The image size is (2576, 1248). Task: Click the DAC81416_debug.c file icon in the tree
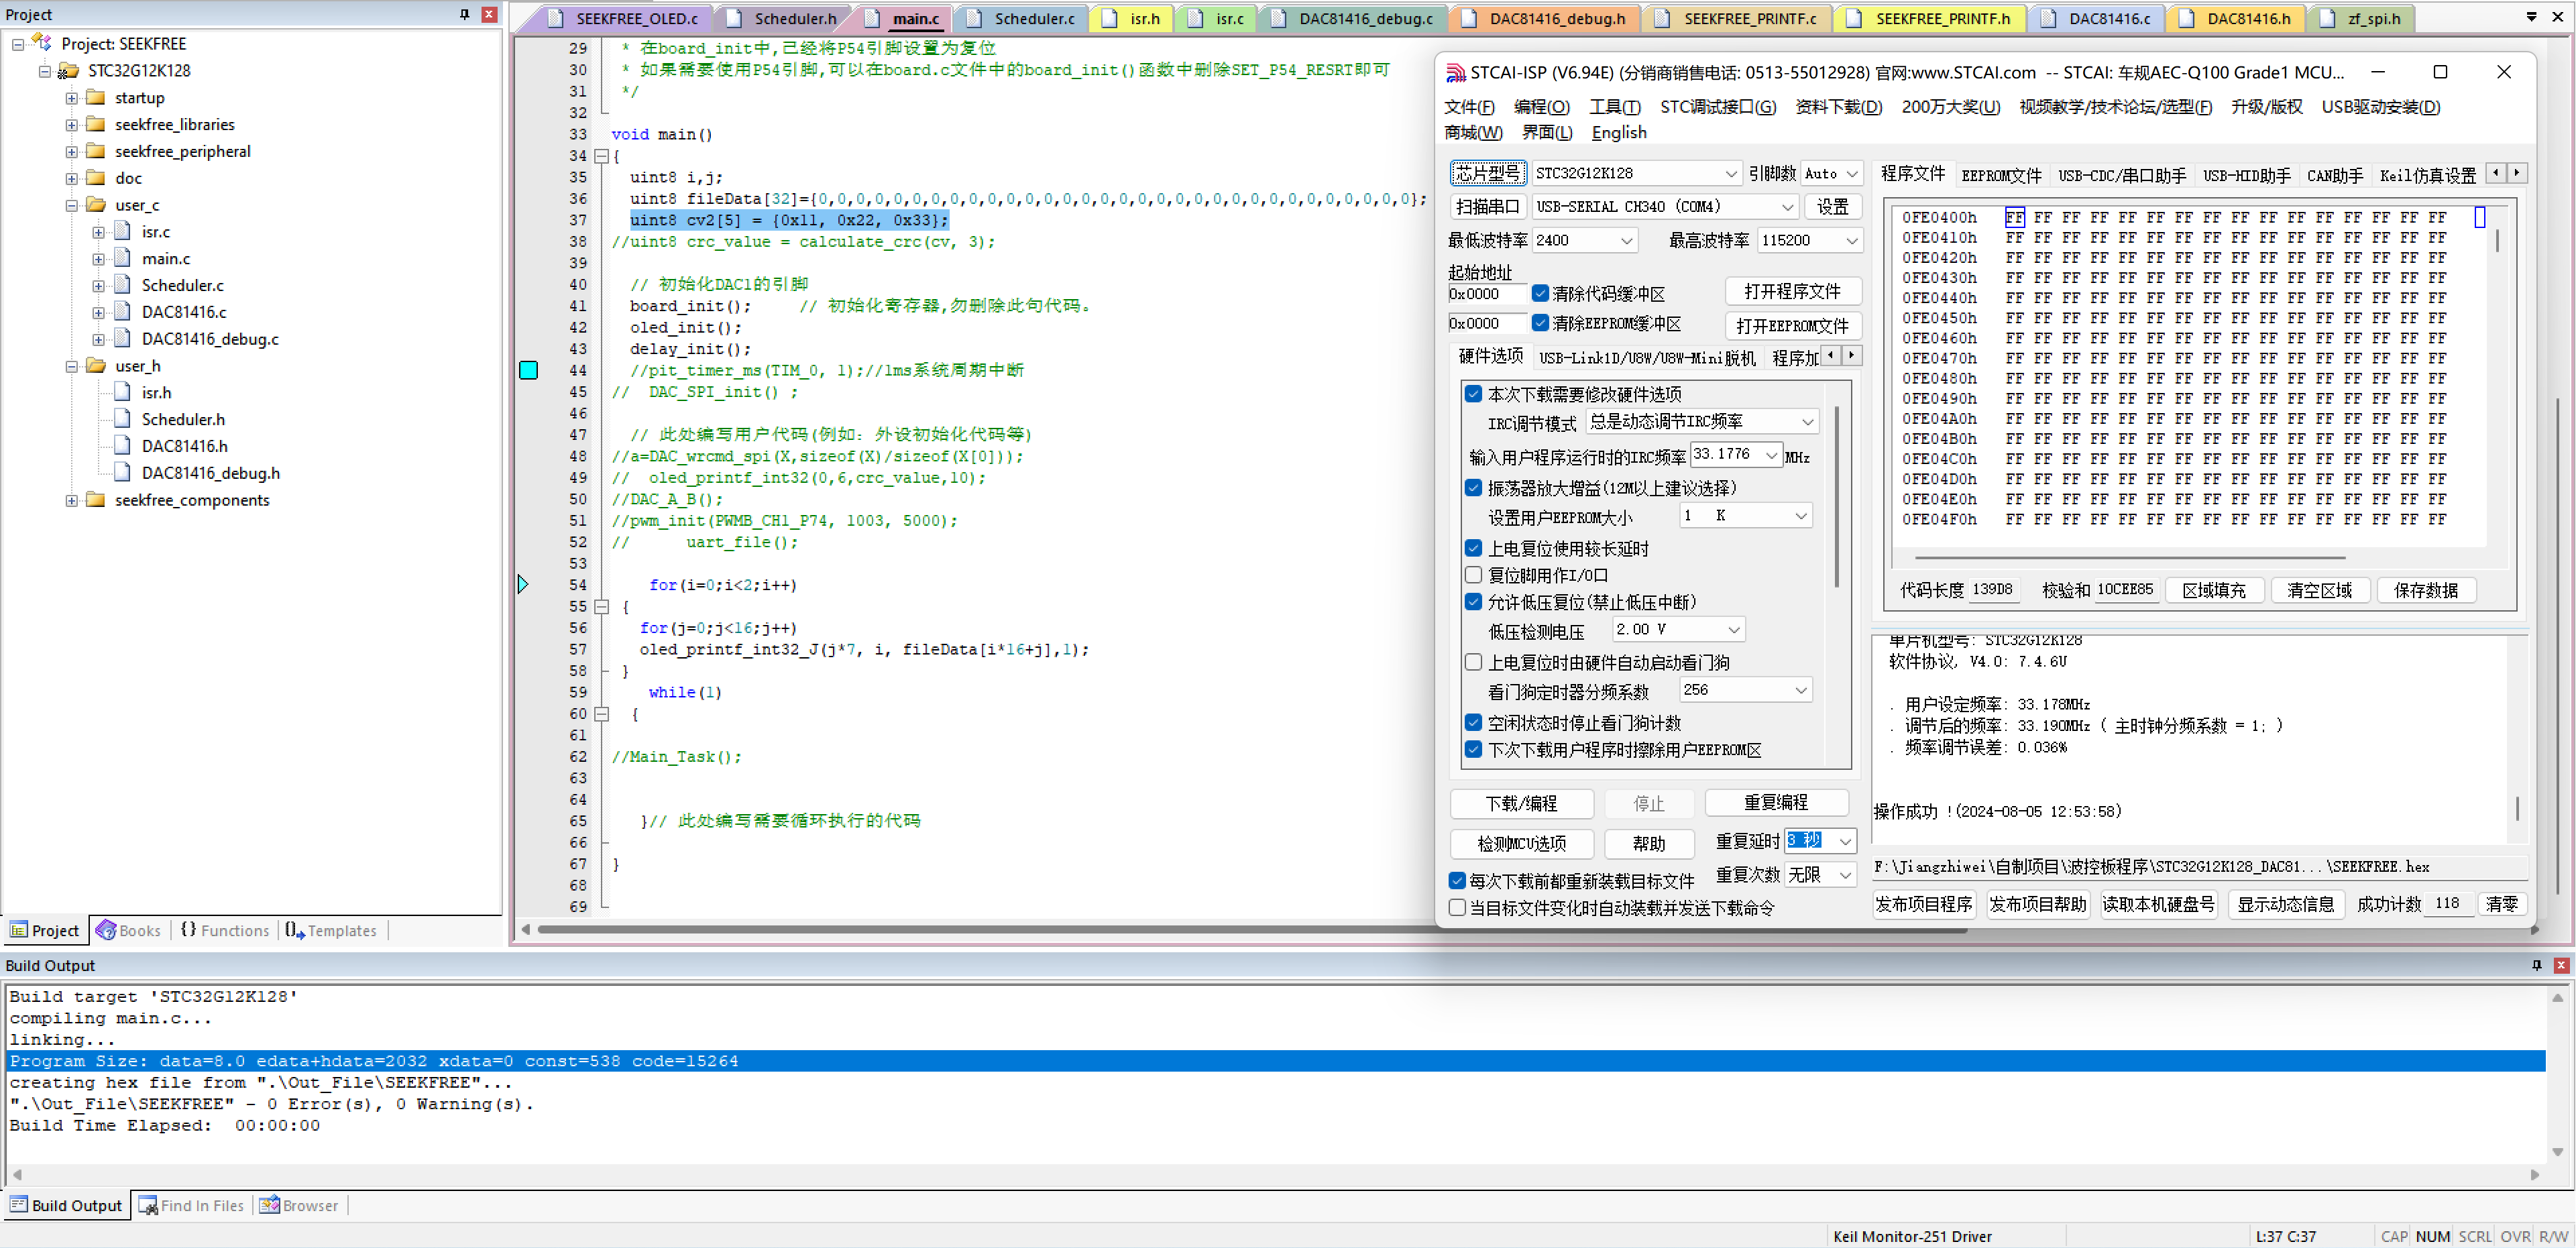tap(123, 339)
